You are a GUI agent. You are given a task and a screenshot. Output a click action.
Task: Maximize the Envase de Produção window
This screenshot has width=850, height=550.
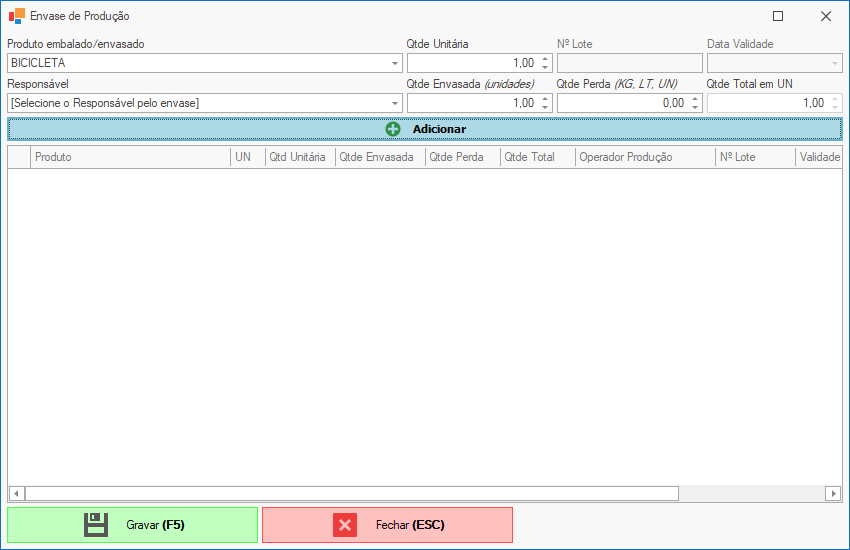(x=778, y=16)
